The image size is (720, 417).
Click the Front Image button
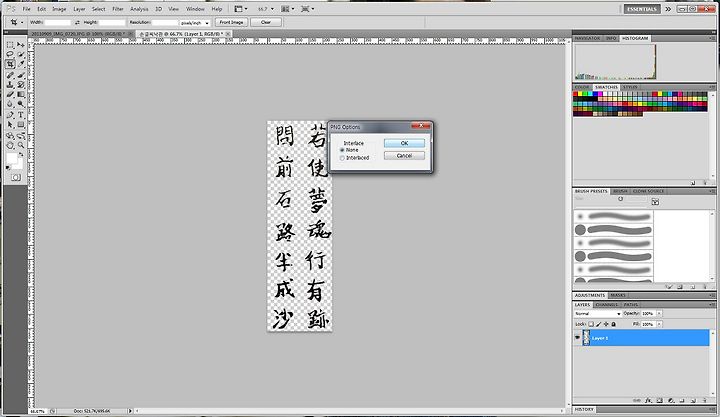pyautogui.click(x=231, y=22)
